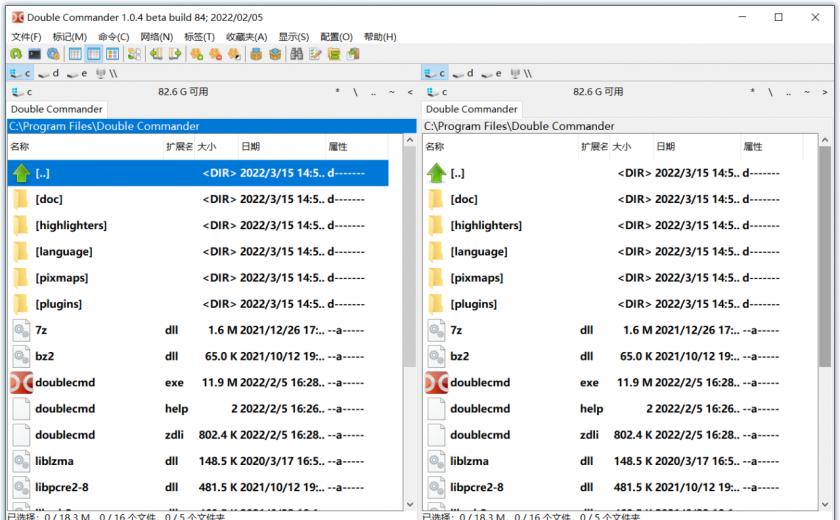Open network \\ button in left panel
Screen dimensions: 840x520
point(106,73)
